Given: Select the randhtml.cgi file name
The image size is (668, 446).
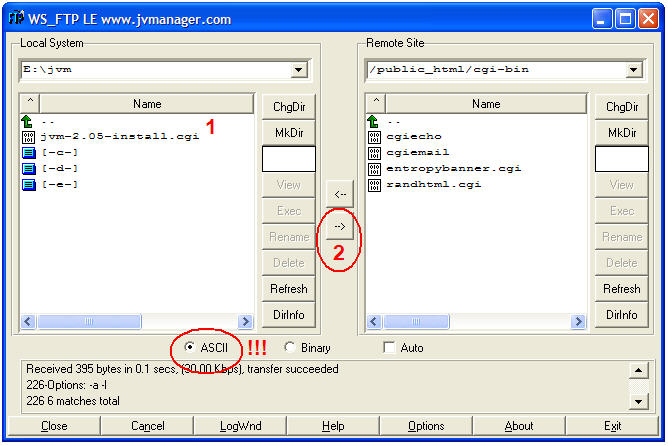Looking at the screenshot, I should [x=434, y=185].
